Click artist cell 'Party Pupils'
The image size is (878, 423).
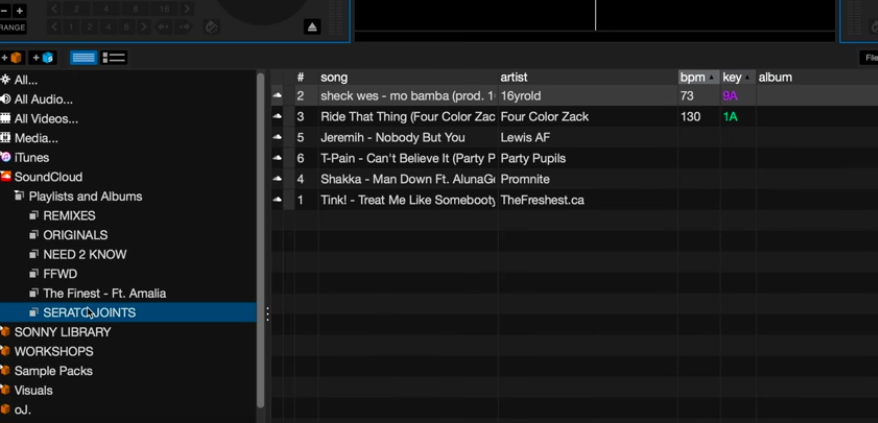[x=533, y=159]
